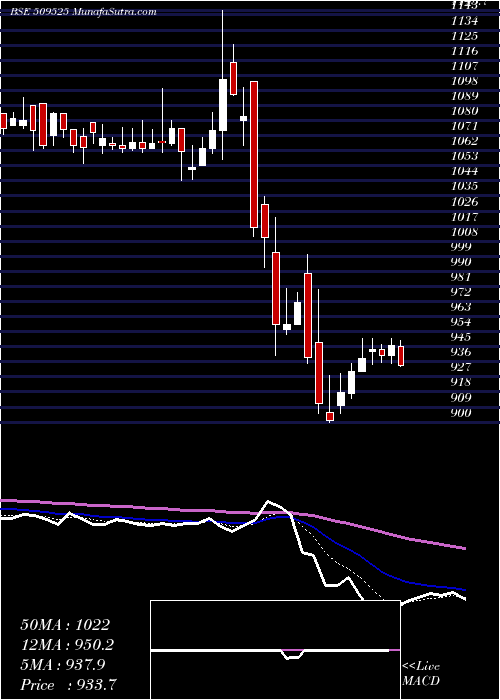Click the Price : 933.7 value
Image resolution: width=500 pixels, height=700 pixels.
(x=70, y=685)
